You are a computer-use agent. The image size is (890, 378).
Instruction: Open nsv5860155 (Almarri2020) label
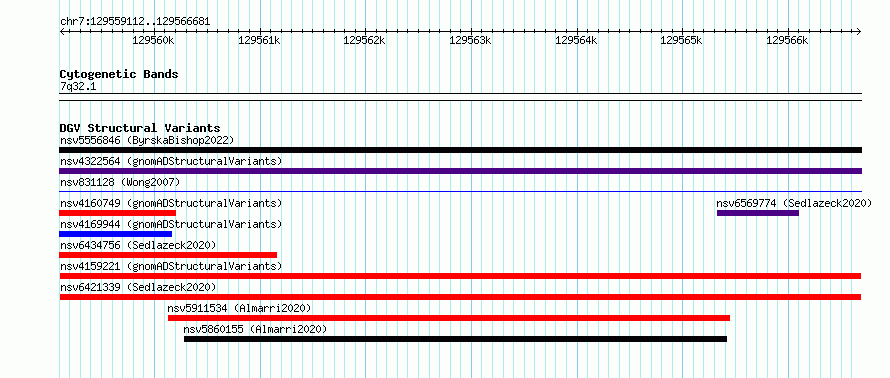255,329
